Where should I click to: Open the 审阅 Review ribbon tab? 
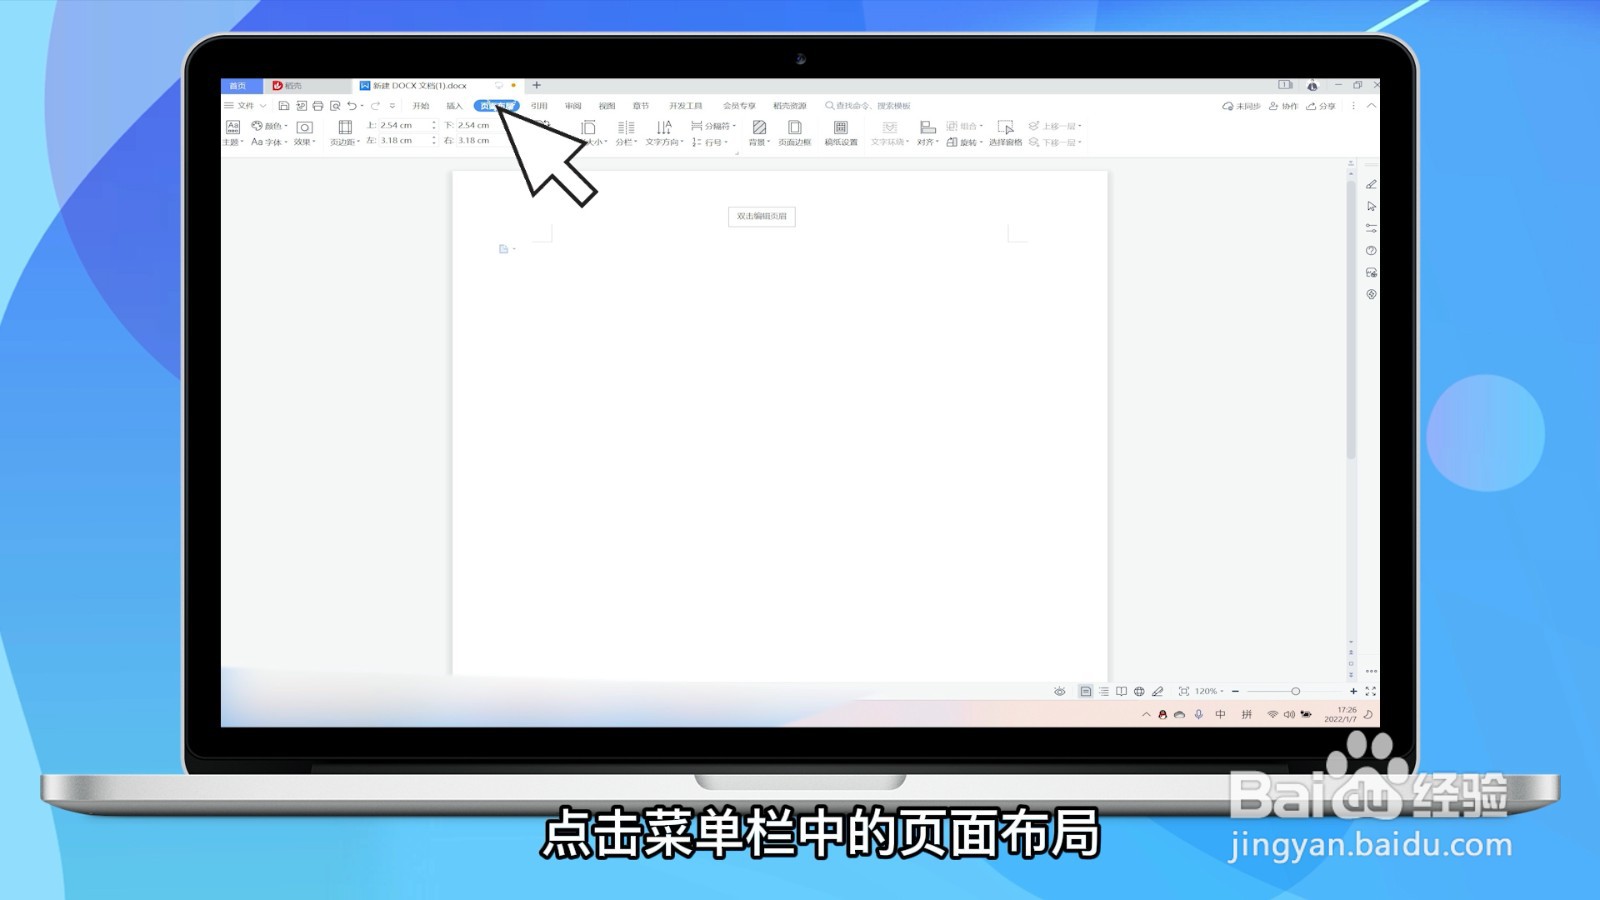point(573,106)
